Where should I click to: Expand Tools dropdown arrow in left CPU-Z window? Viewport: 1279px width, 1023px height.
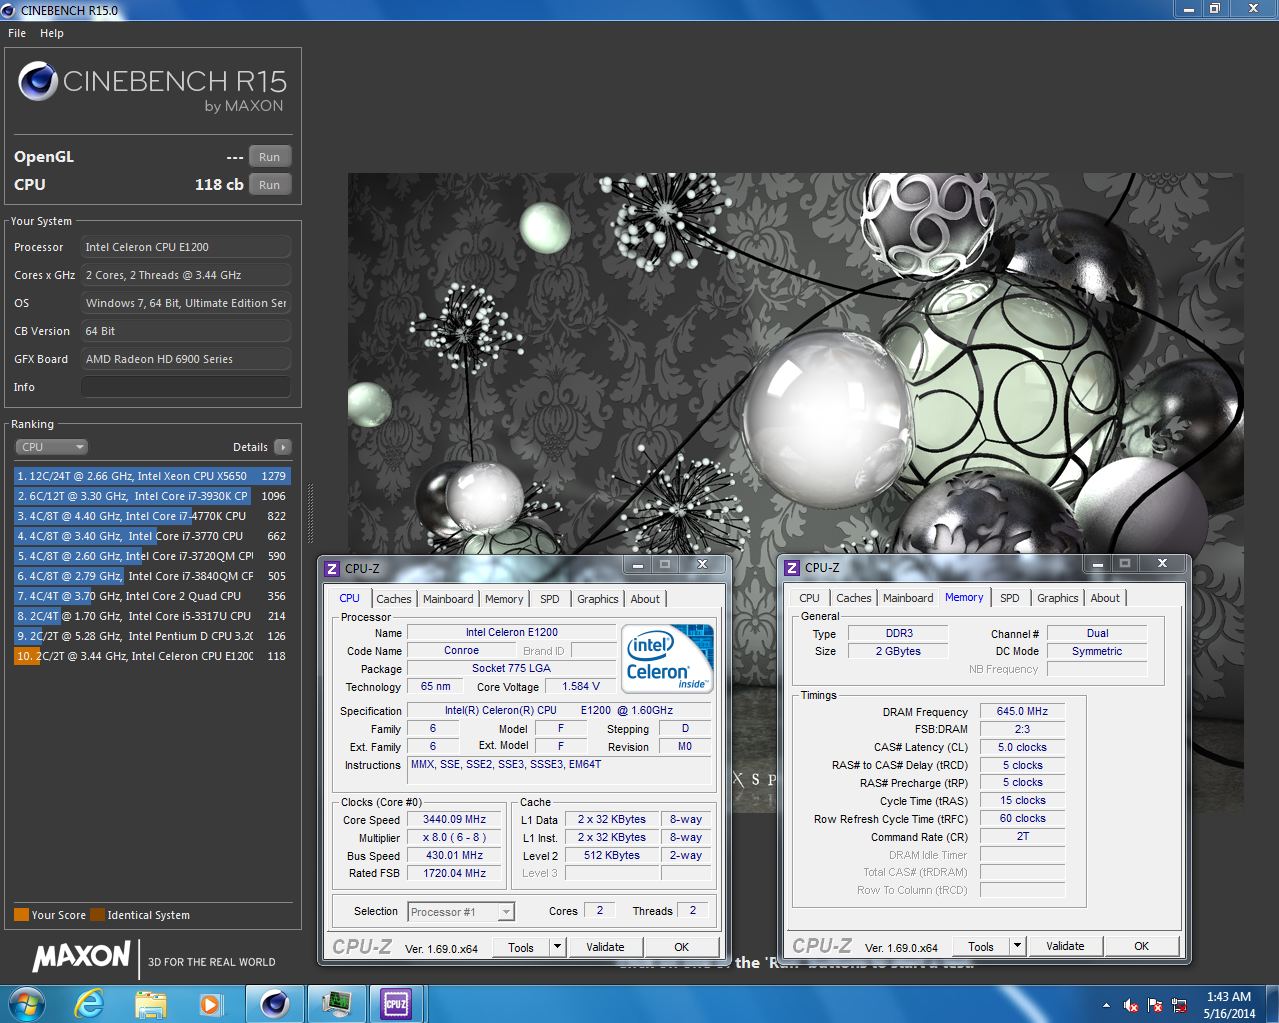point(558,947)
